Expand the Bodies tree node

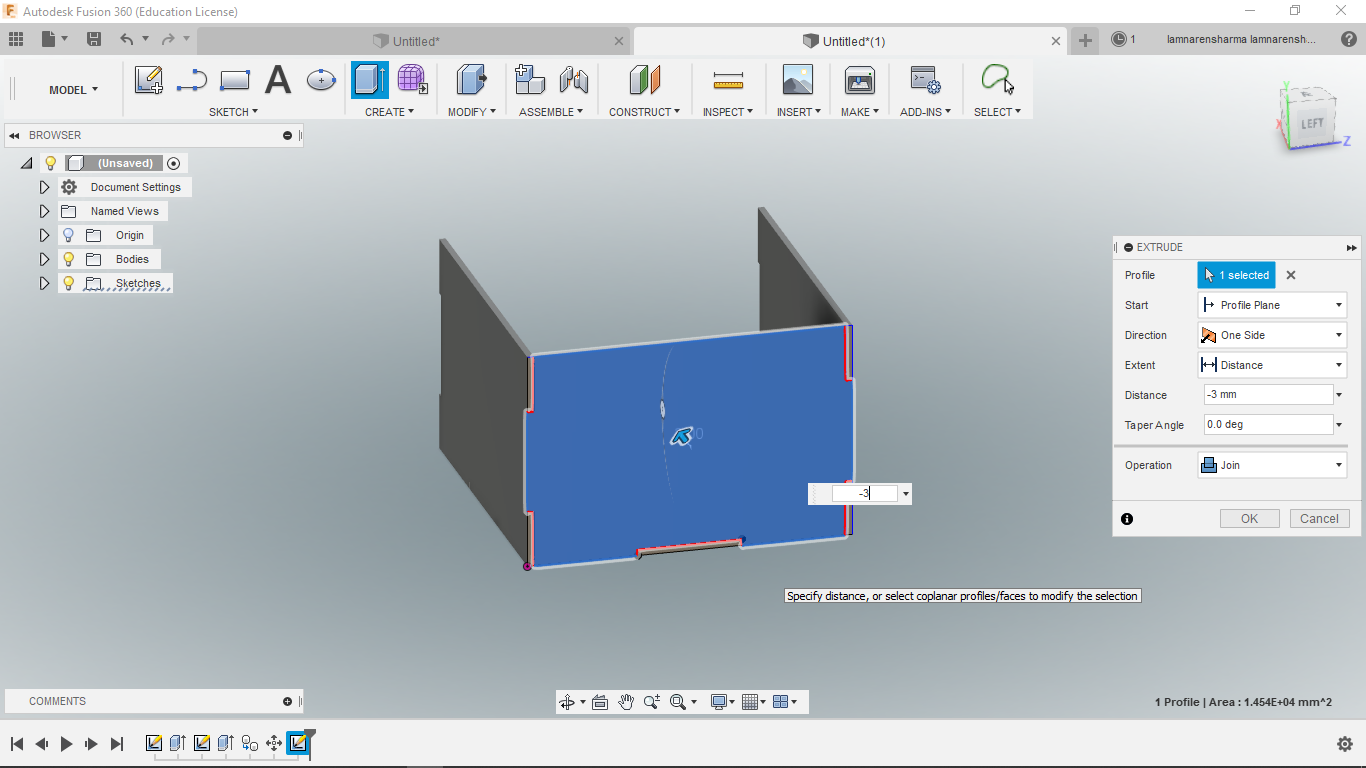(44, 259)
